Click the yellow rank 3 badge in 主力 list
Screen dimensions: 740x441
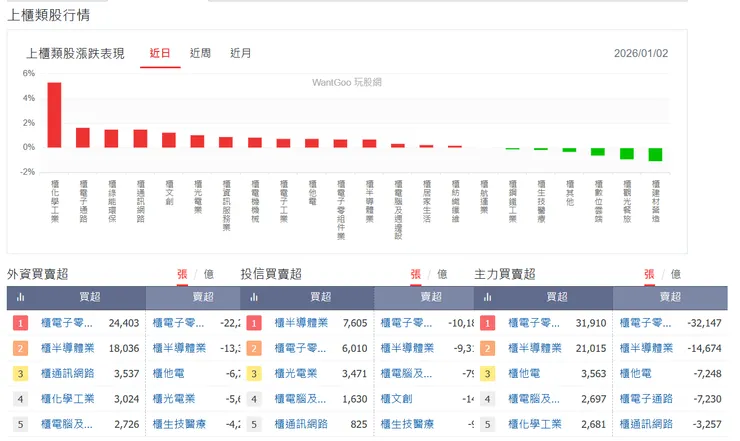[x=488, y=374]
